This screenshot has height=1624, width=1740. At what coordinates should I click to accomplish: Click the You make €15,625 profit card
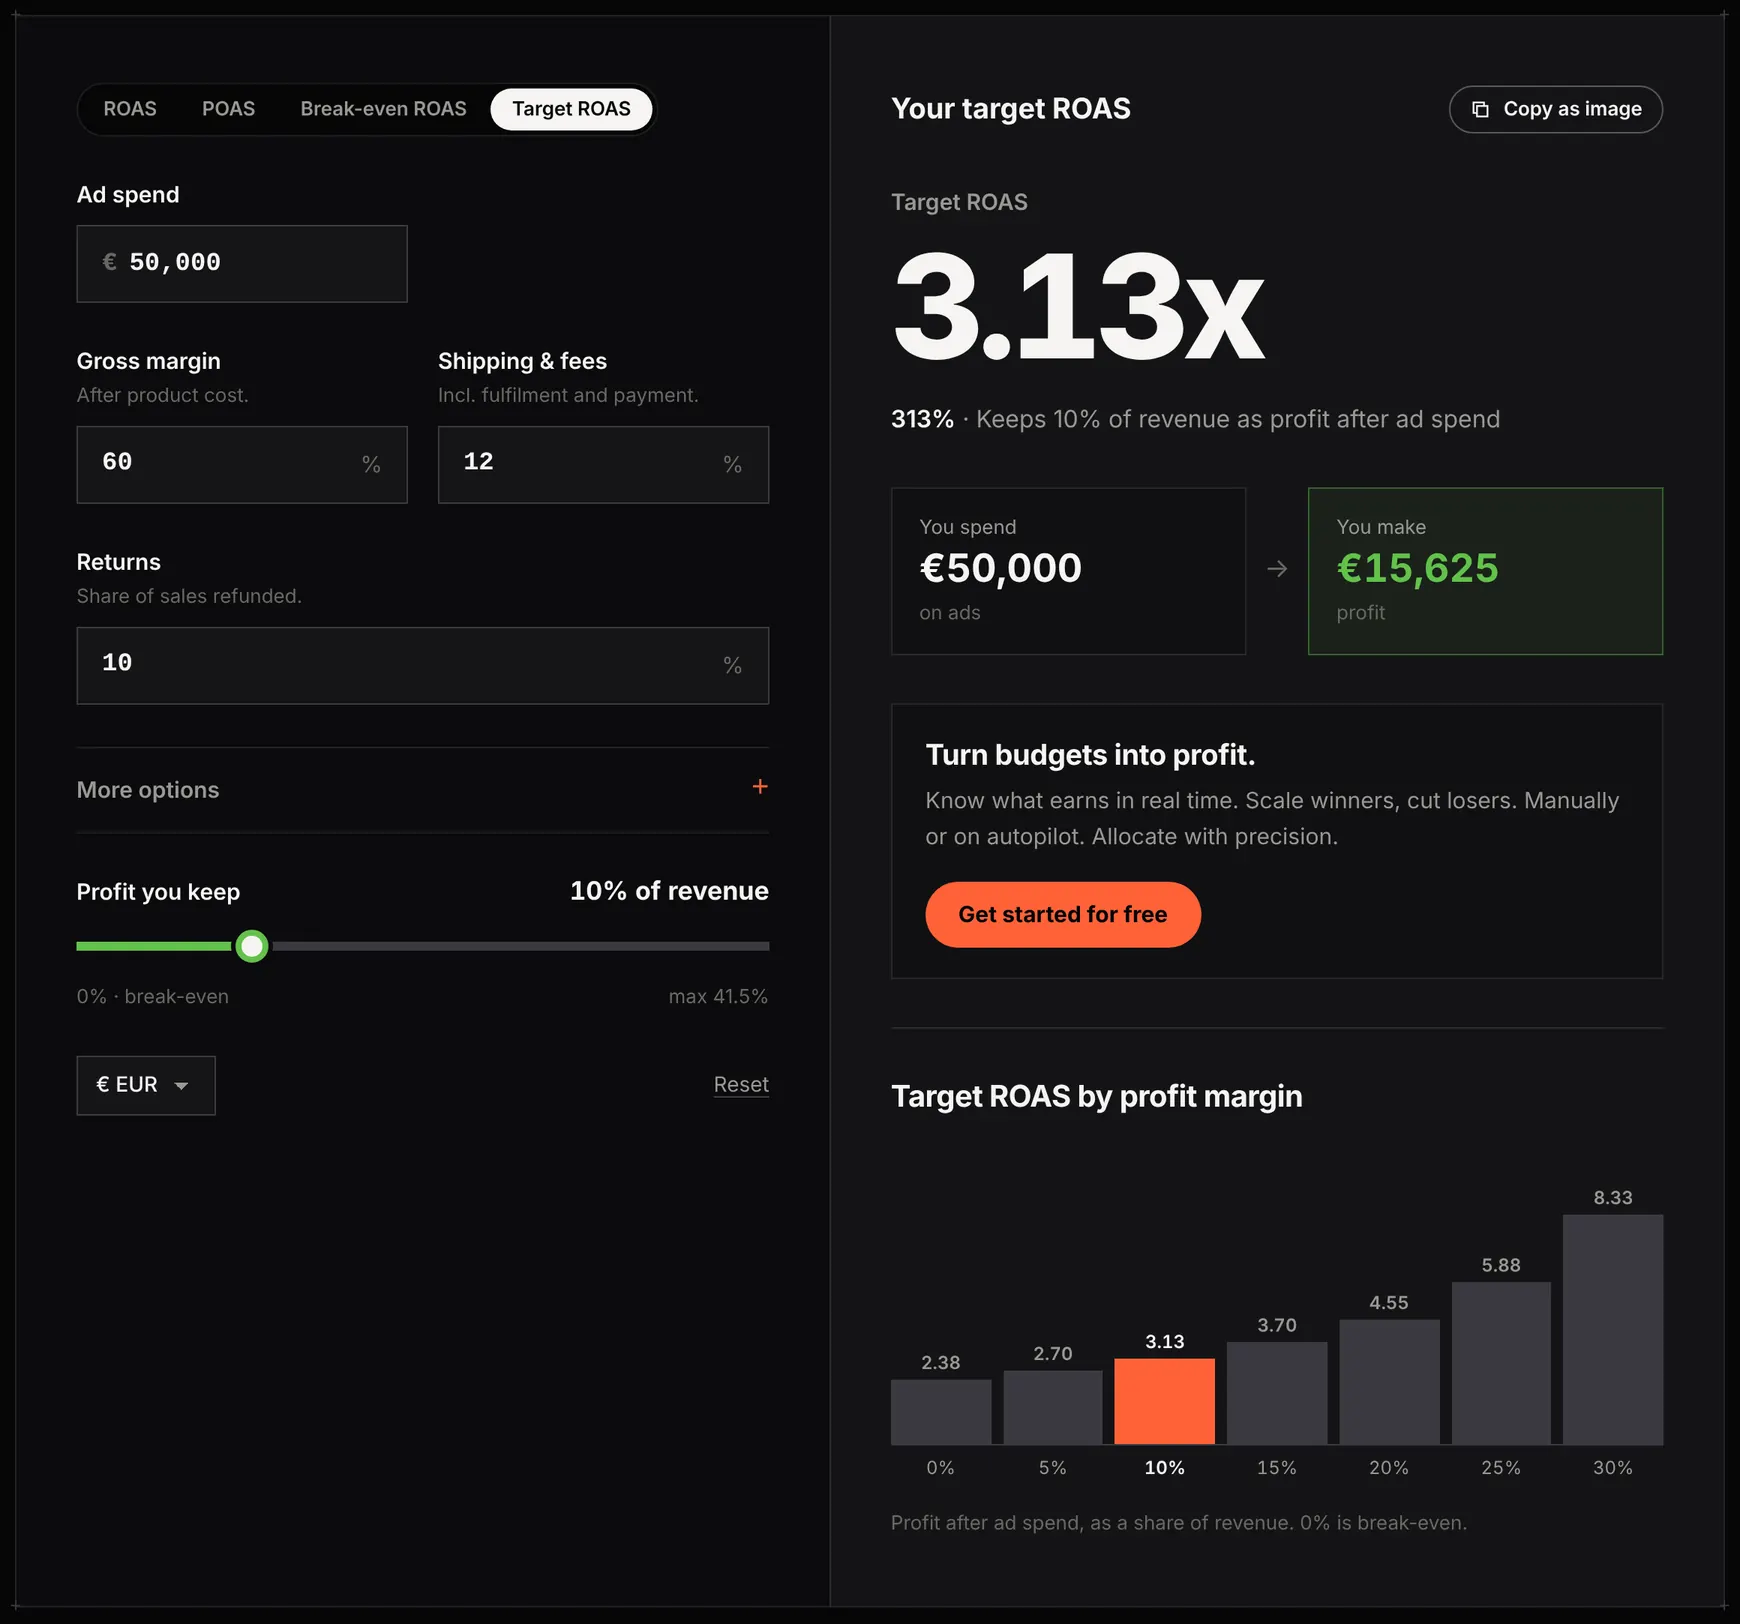(1485, 571)
